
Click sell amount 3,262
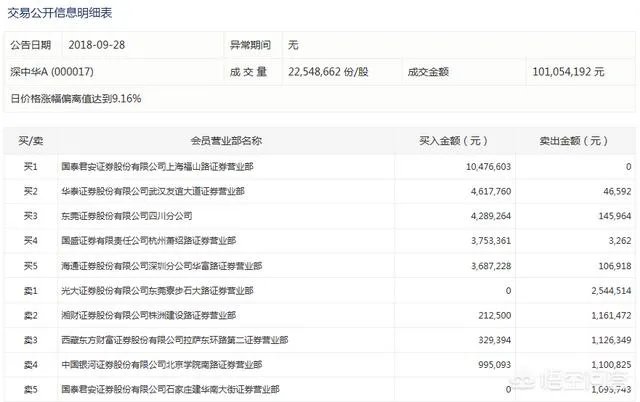click(x=620, y=240)
